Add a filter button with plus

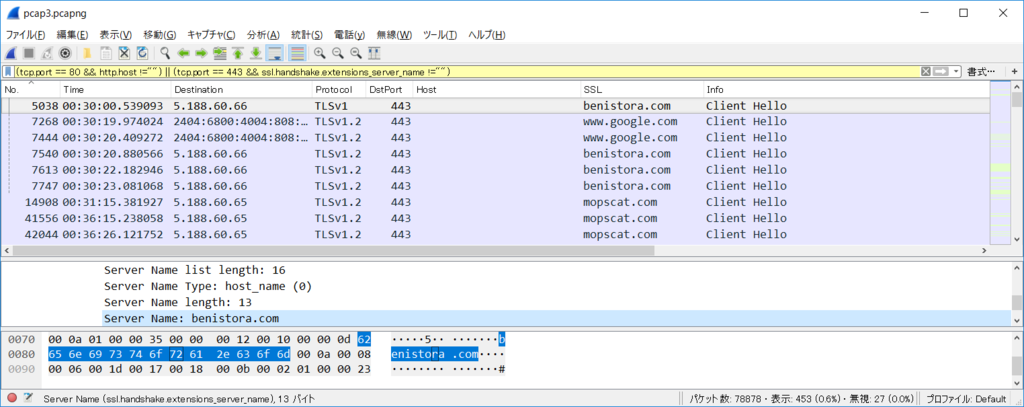pos(1014,72)
